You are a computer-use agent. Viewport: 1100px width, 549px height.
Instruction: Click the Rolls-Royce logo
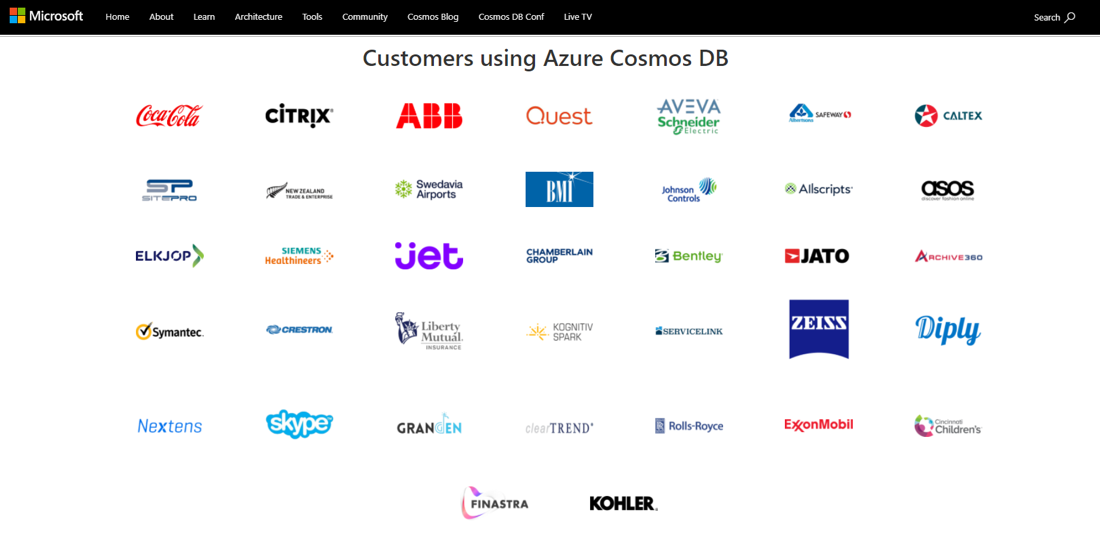[689, 426]
